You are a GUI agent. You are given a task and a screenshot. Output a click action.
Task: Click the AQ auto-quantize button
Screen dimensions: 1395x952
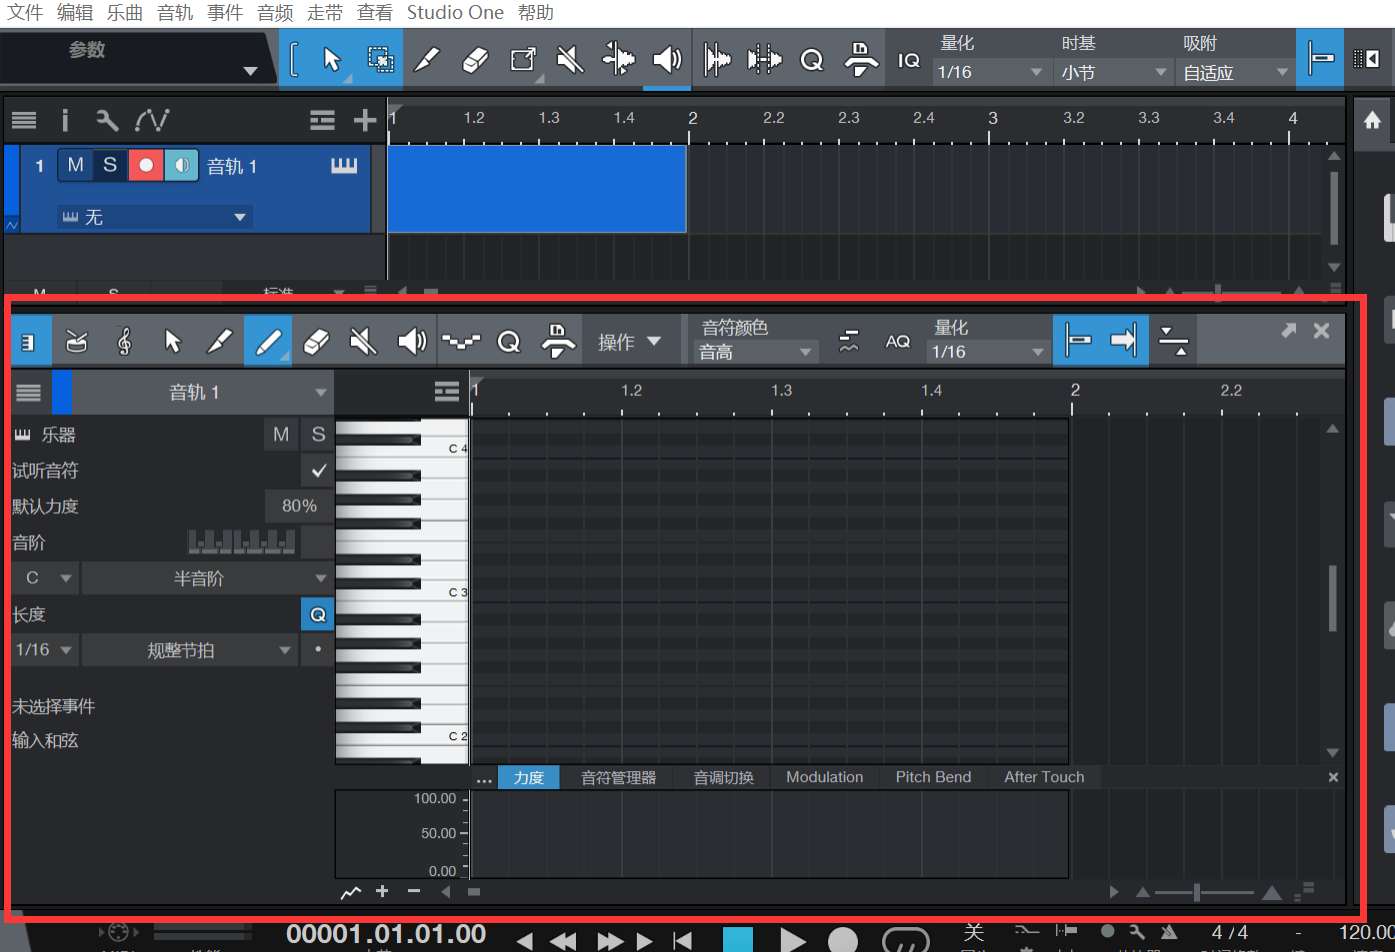[x=897, y=342]
